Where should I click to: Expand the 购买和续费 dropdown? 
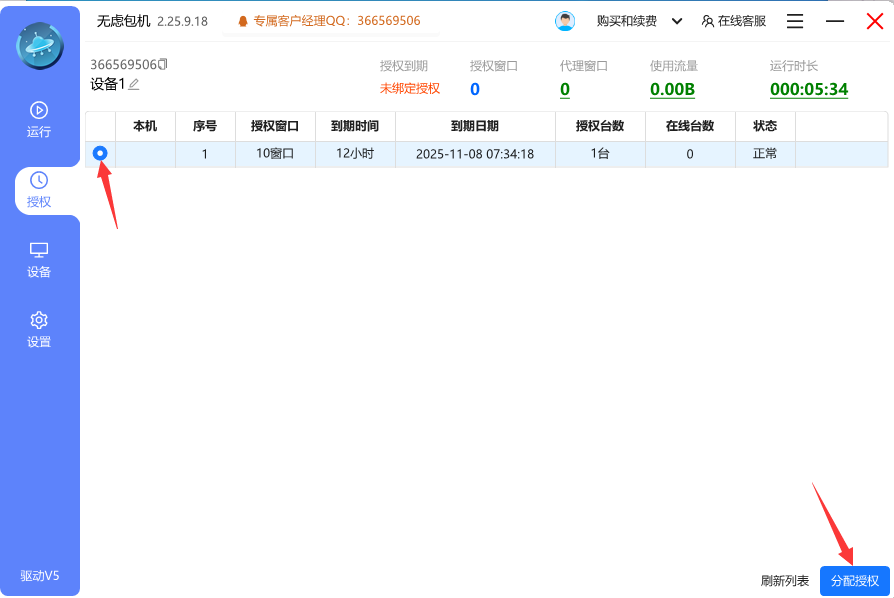pos(677,21)
